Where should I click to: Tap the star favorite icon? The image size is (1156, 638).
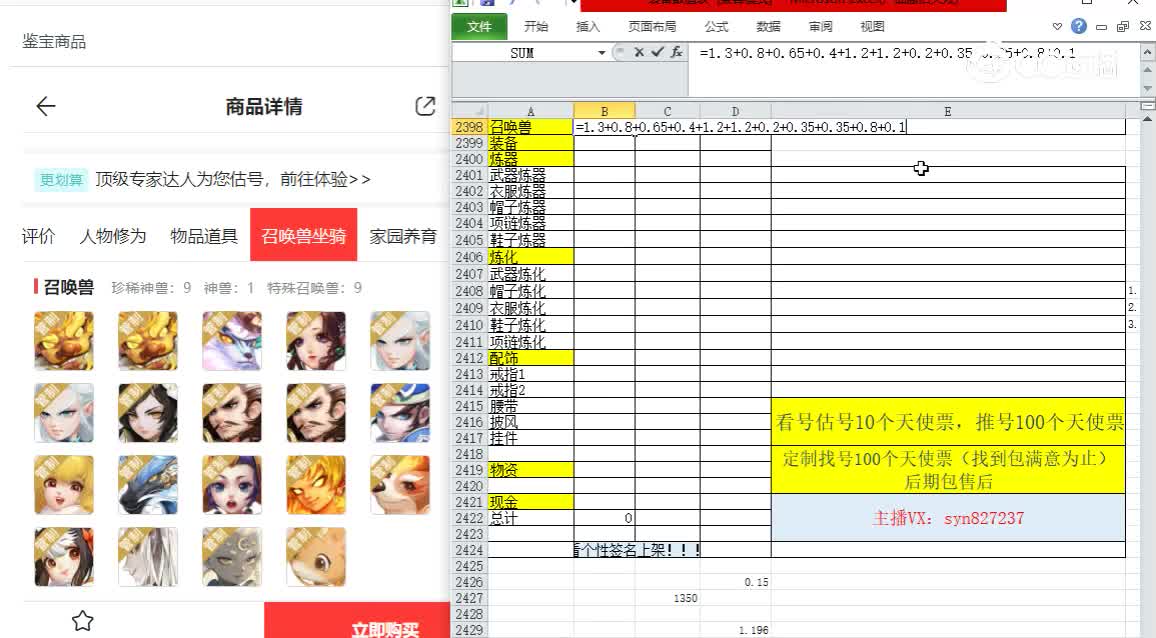tap(83, 621)
